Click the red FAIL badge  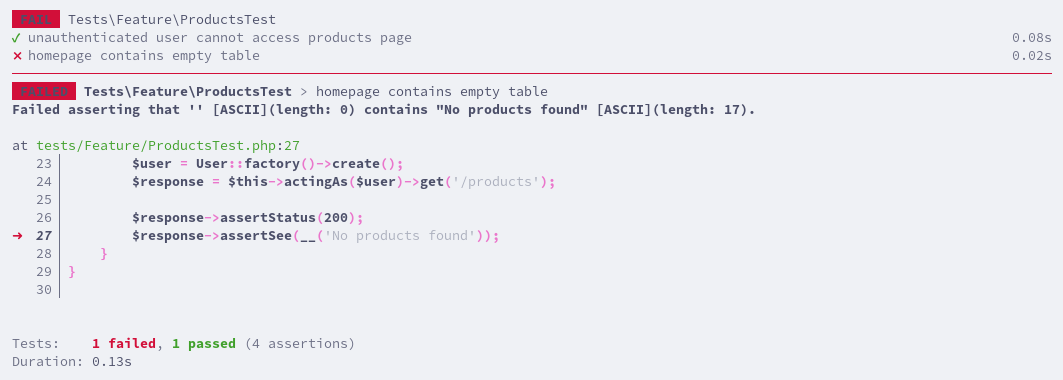(x=36, y=20)
